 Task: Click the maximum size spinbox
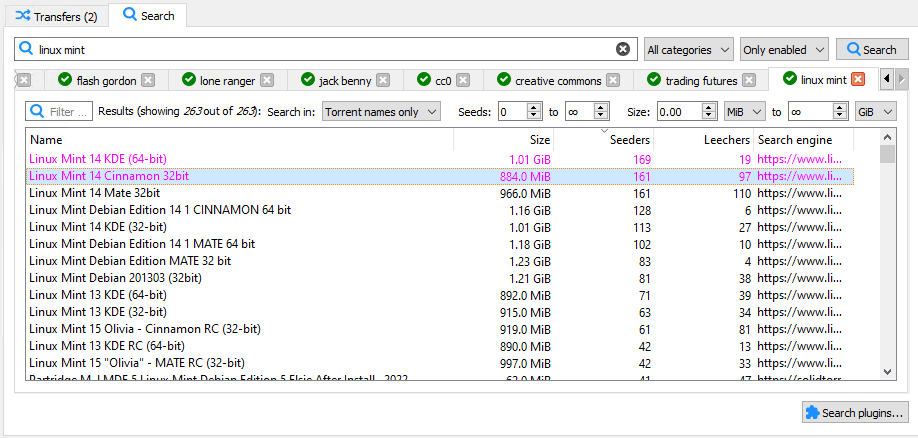click(818, 111)
